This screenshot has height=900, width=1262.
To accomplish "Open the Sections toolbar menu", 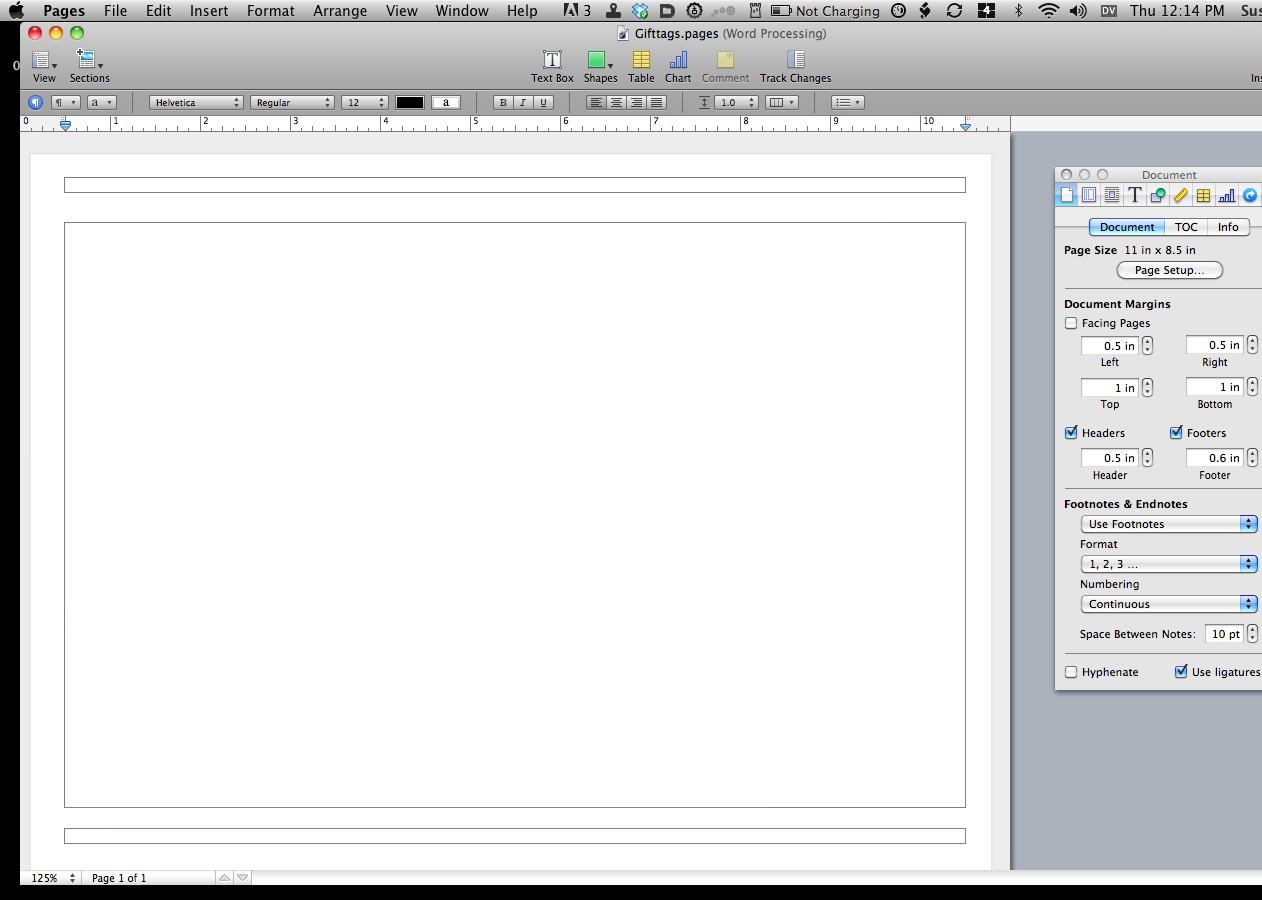I will point(89,66).
